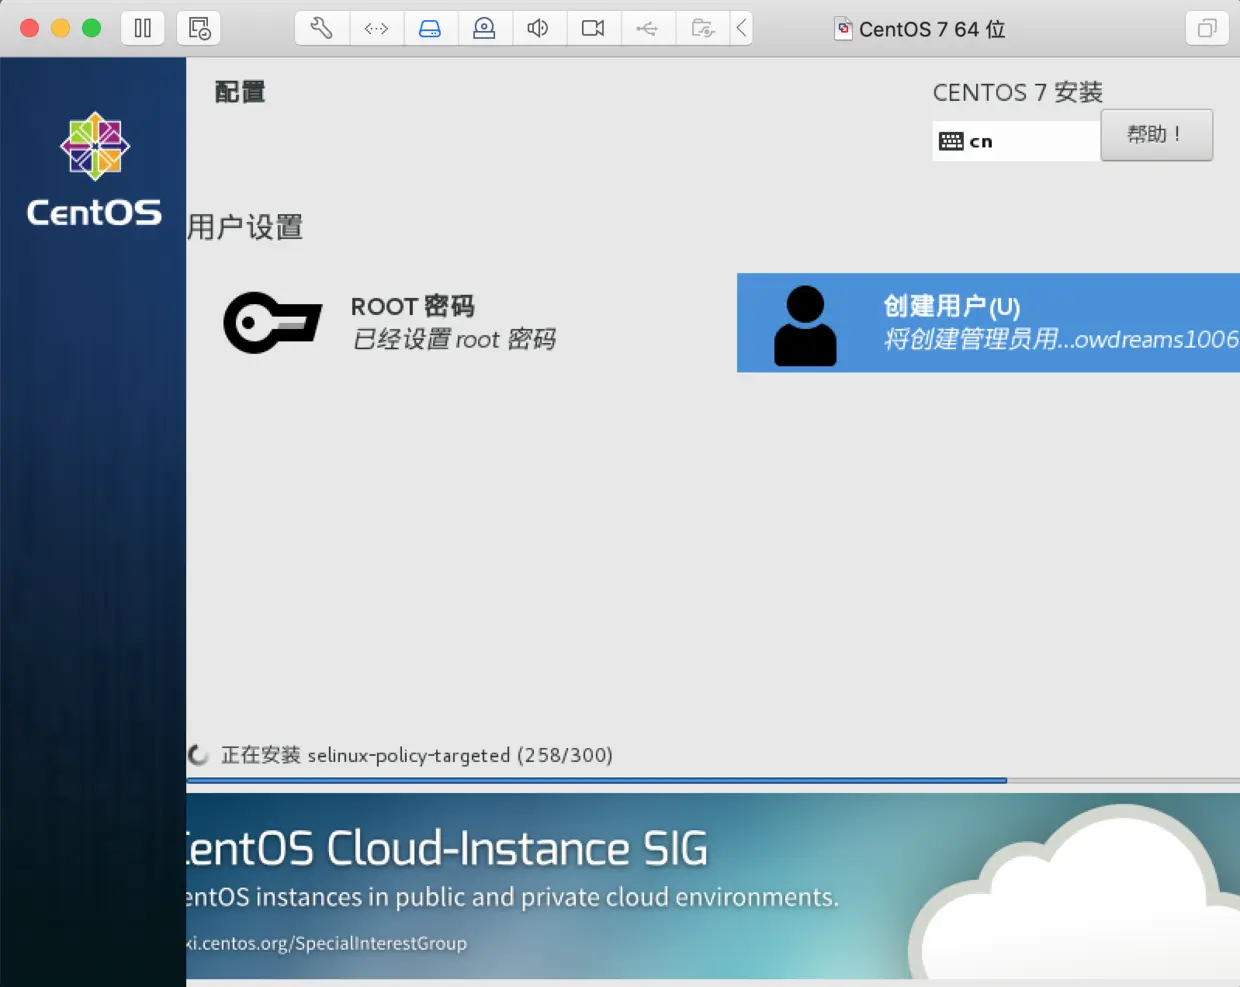Click the key icon next to ROOT 密码
Image resolution: width=1240 pixels, height=987 pixels.
pyautogui.click(x=272, y=322)
